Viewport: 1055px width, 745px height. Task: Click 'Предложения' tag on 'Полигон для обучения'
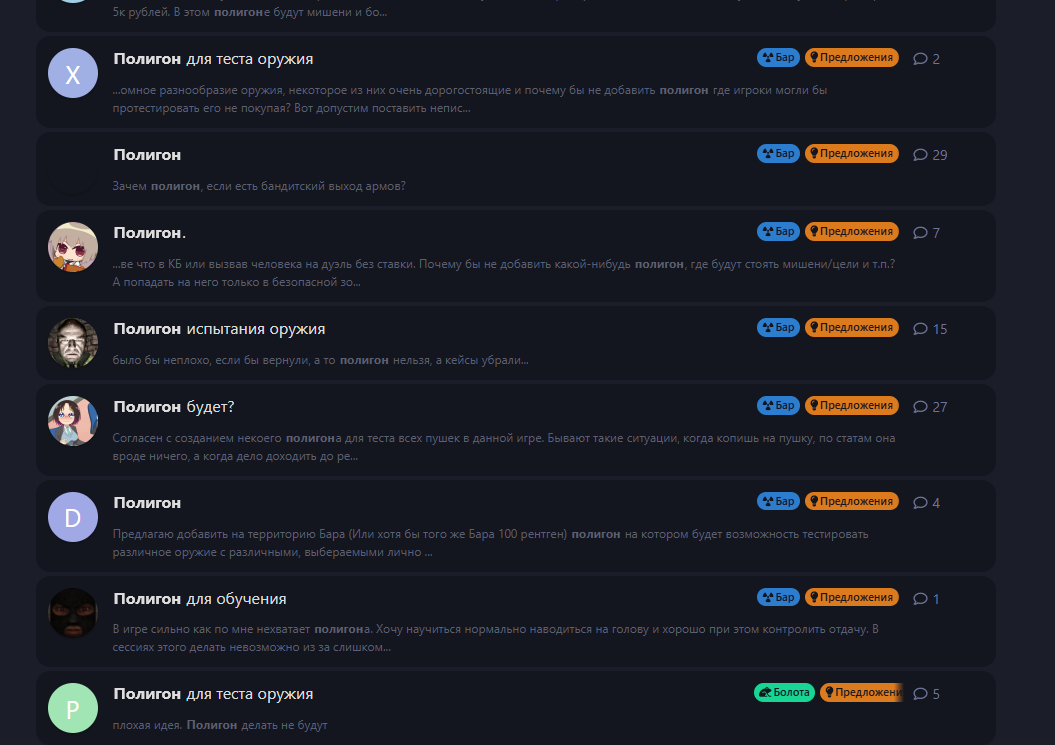point(852,597)
